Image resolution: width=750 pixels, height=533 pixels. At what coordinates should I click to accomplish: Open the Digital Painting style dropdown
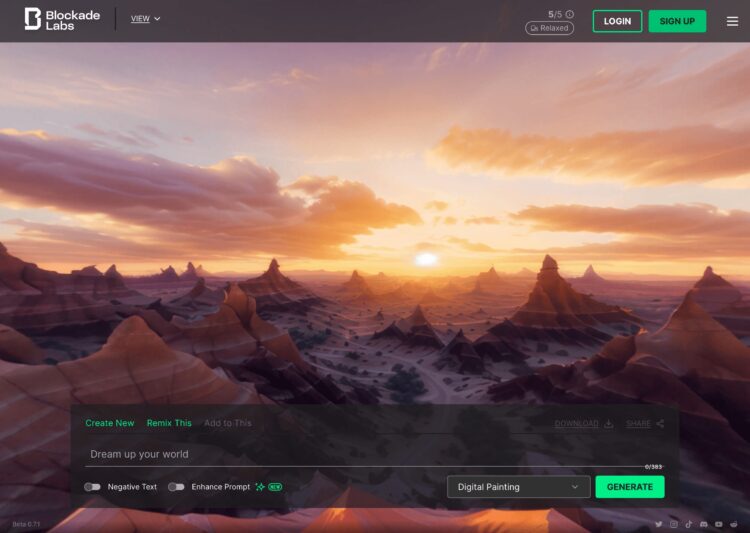click(x=518, y=487)
